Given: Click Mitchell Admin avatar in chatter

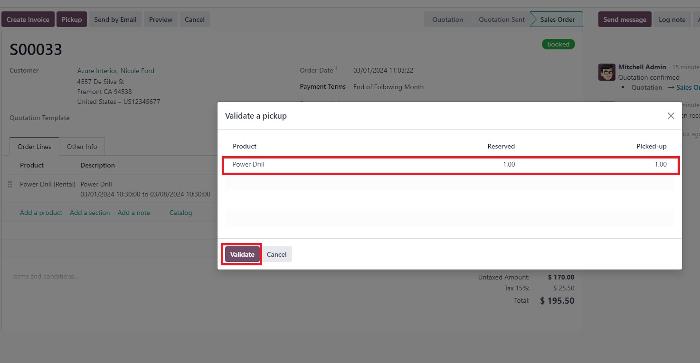Looking at the screenshot, I should pyautogui.click(x=606, y=72).
